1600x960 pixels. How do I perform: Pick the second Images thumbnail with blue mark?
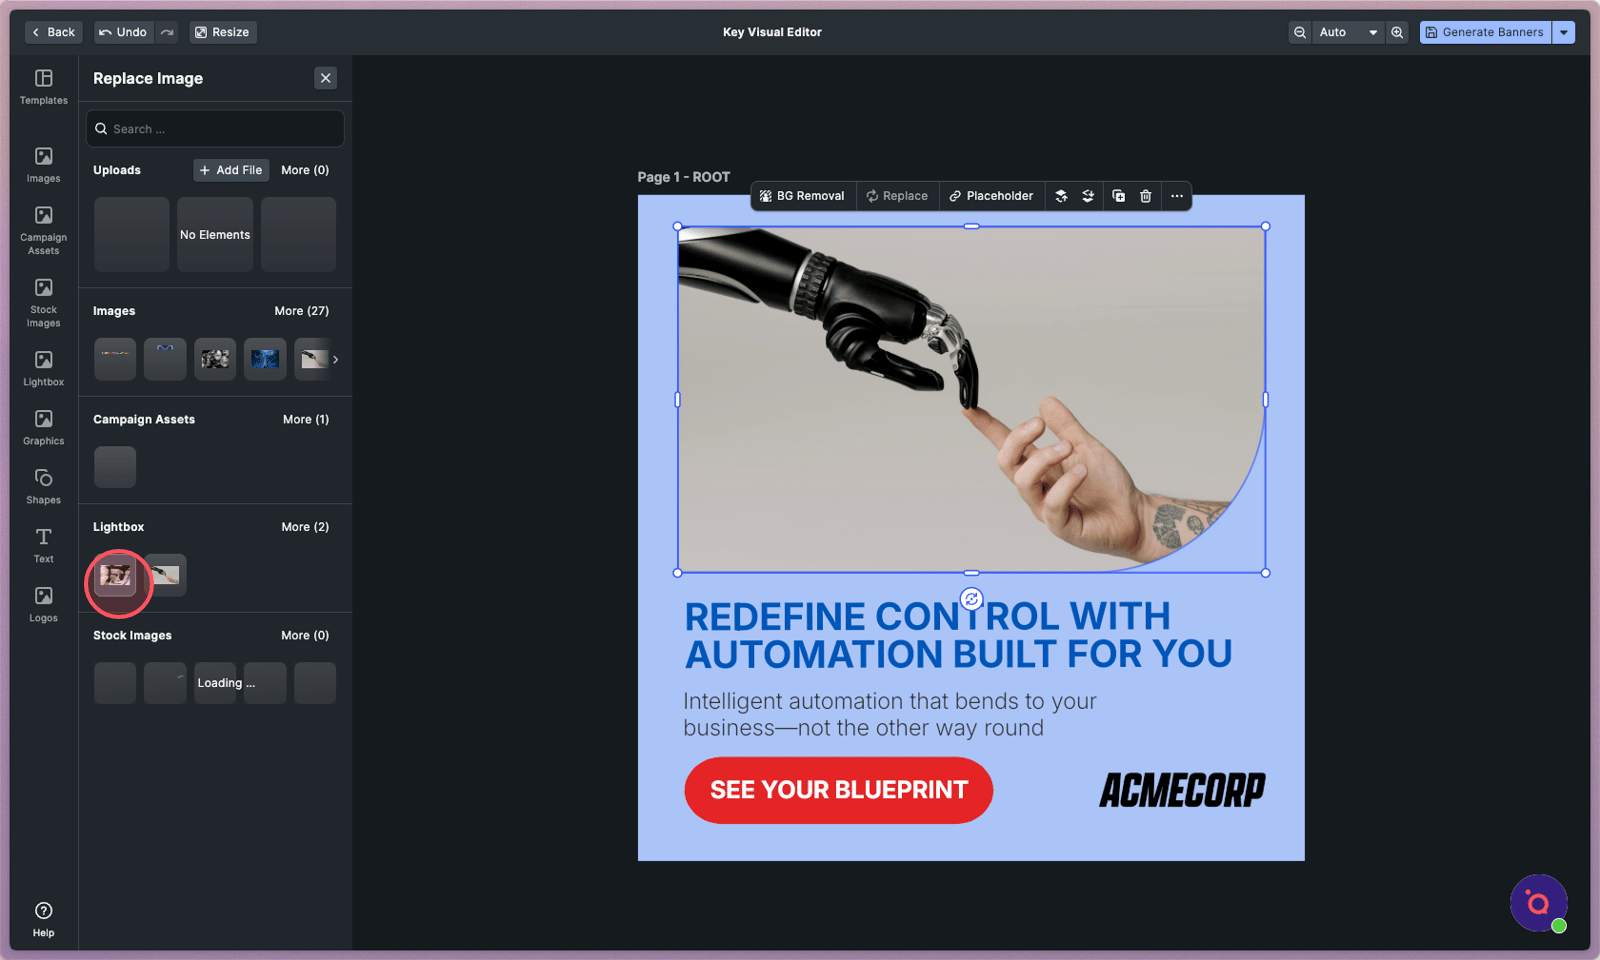click(x=165, y=359)
